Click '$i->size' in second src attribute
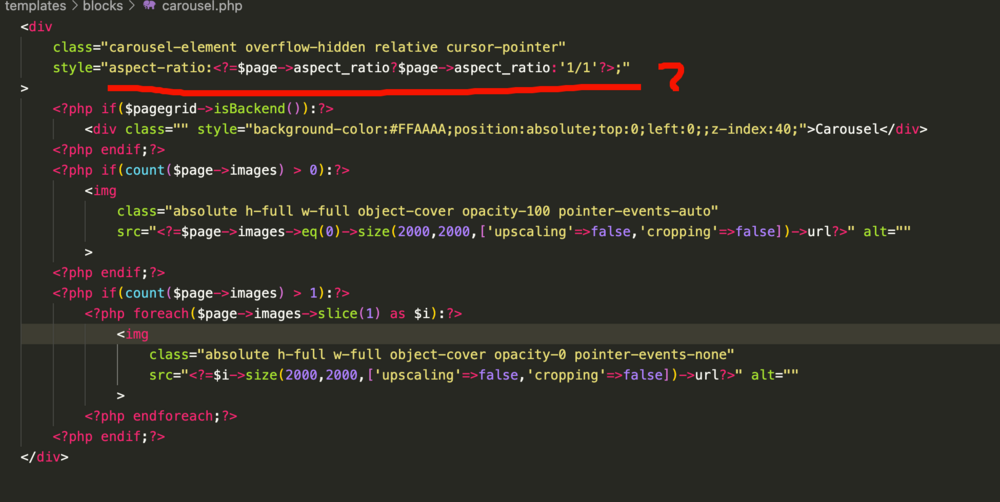 point(246,375)
